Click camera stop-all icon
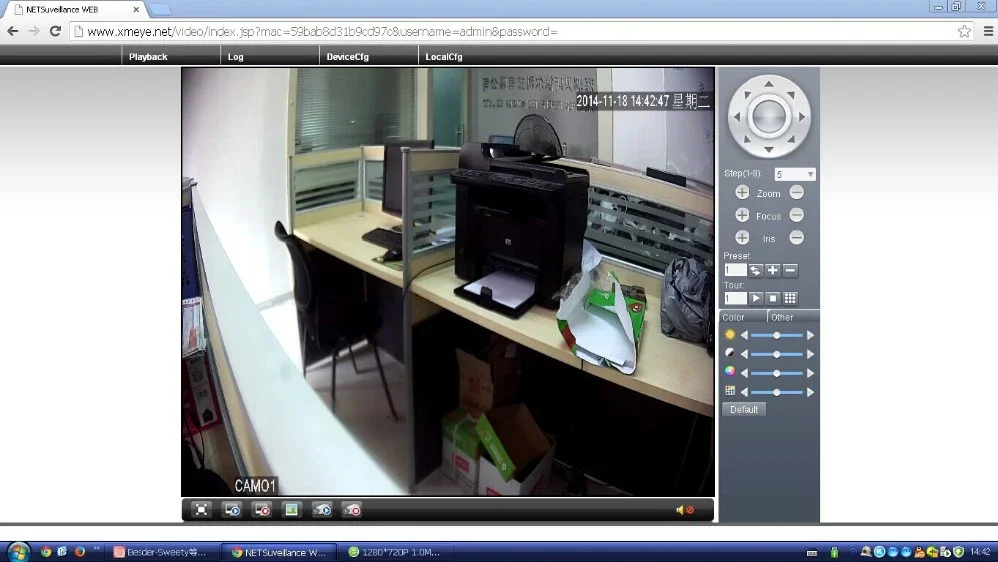The height and width of the screenshot is (562, 998). click(x=352, y=510)
